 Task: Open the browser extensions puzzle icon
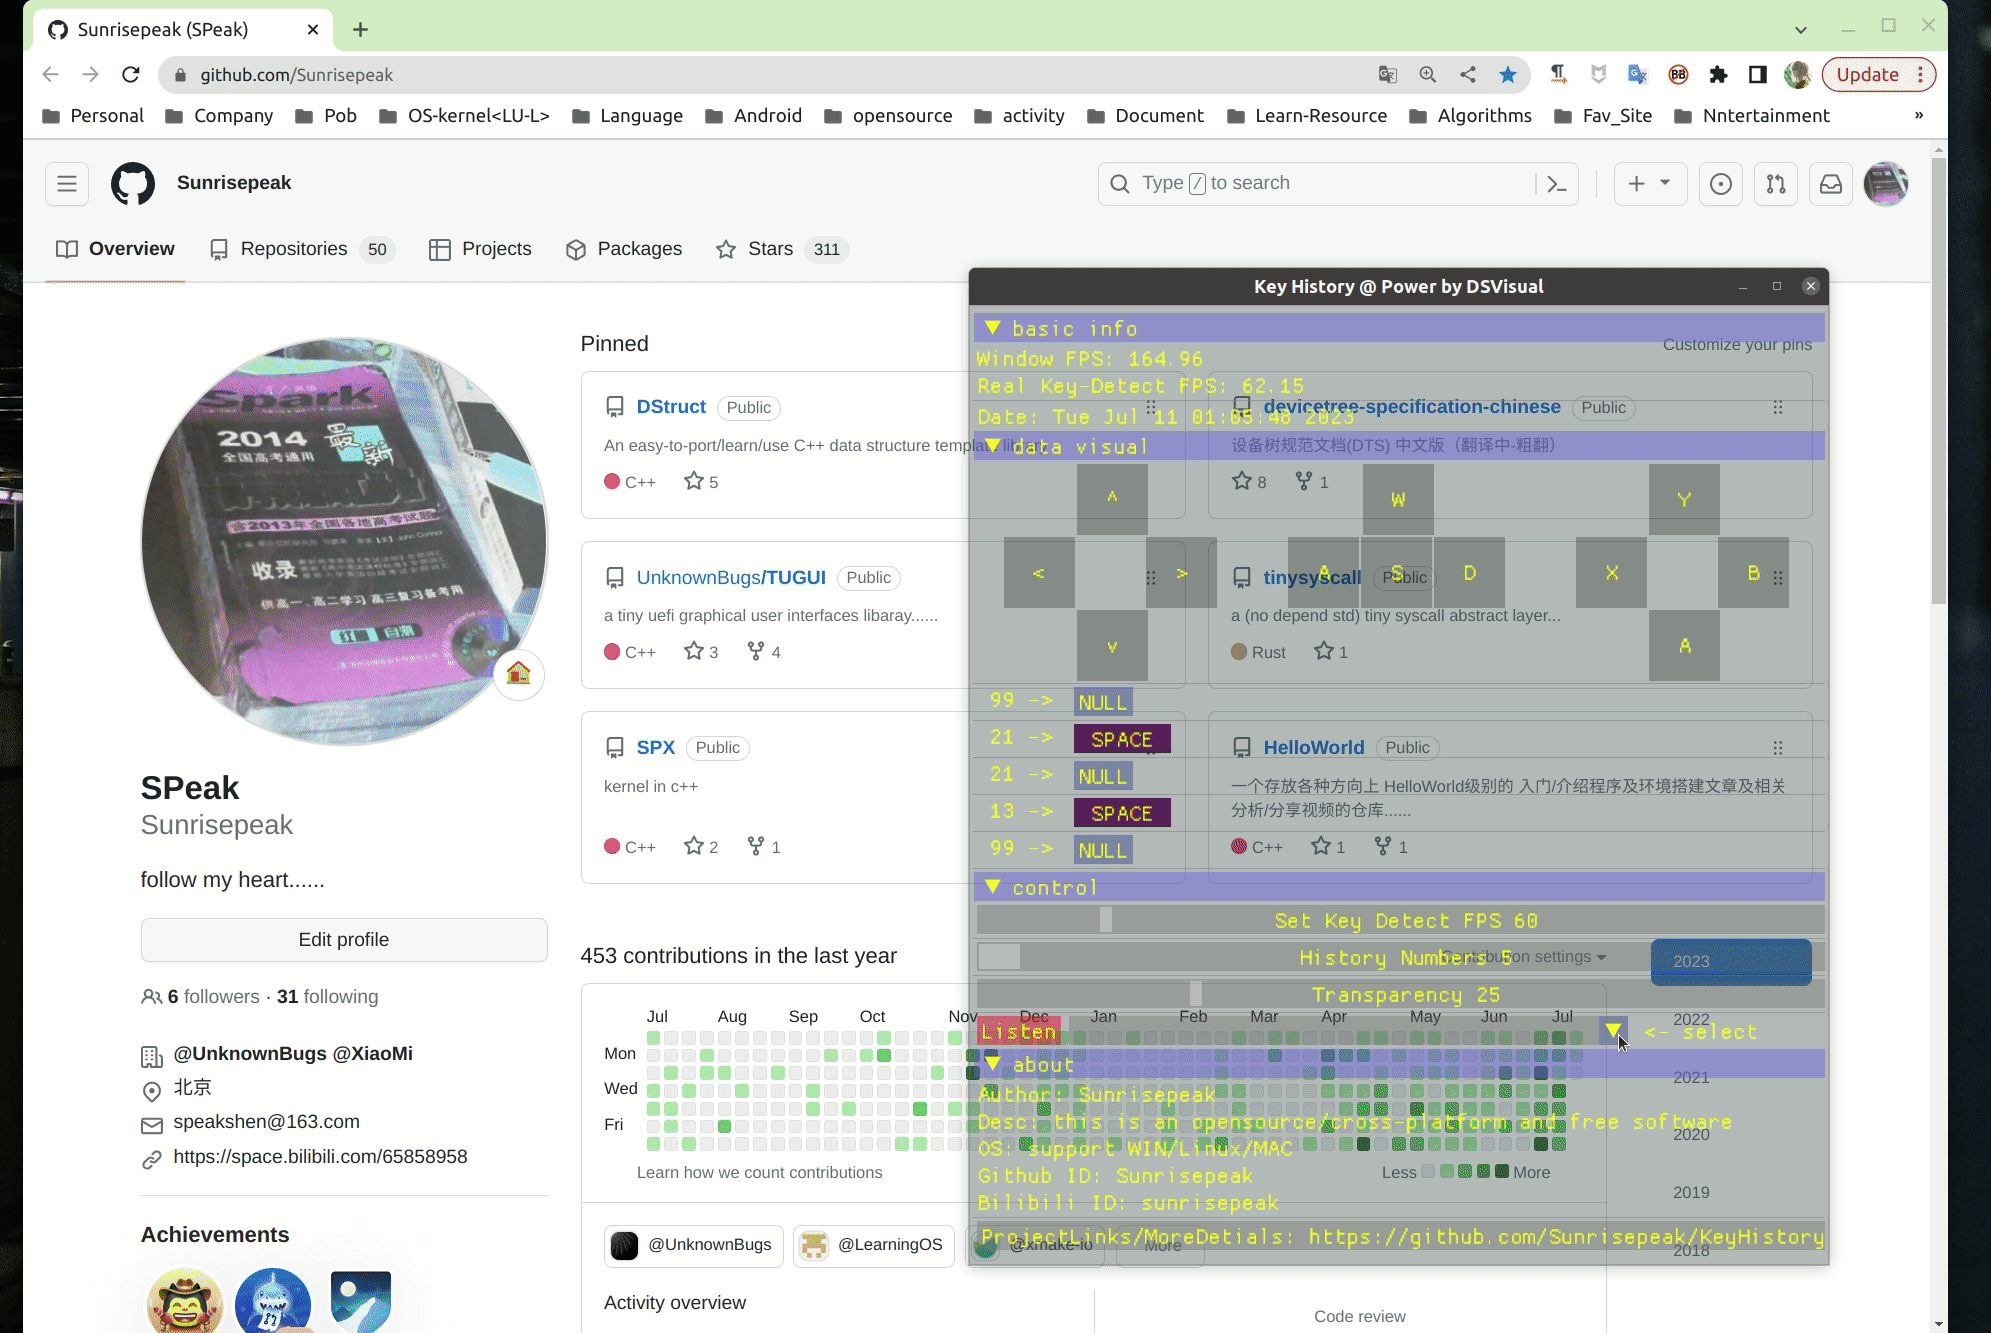(1719, 75)
